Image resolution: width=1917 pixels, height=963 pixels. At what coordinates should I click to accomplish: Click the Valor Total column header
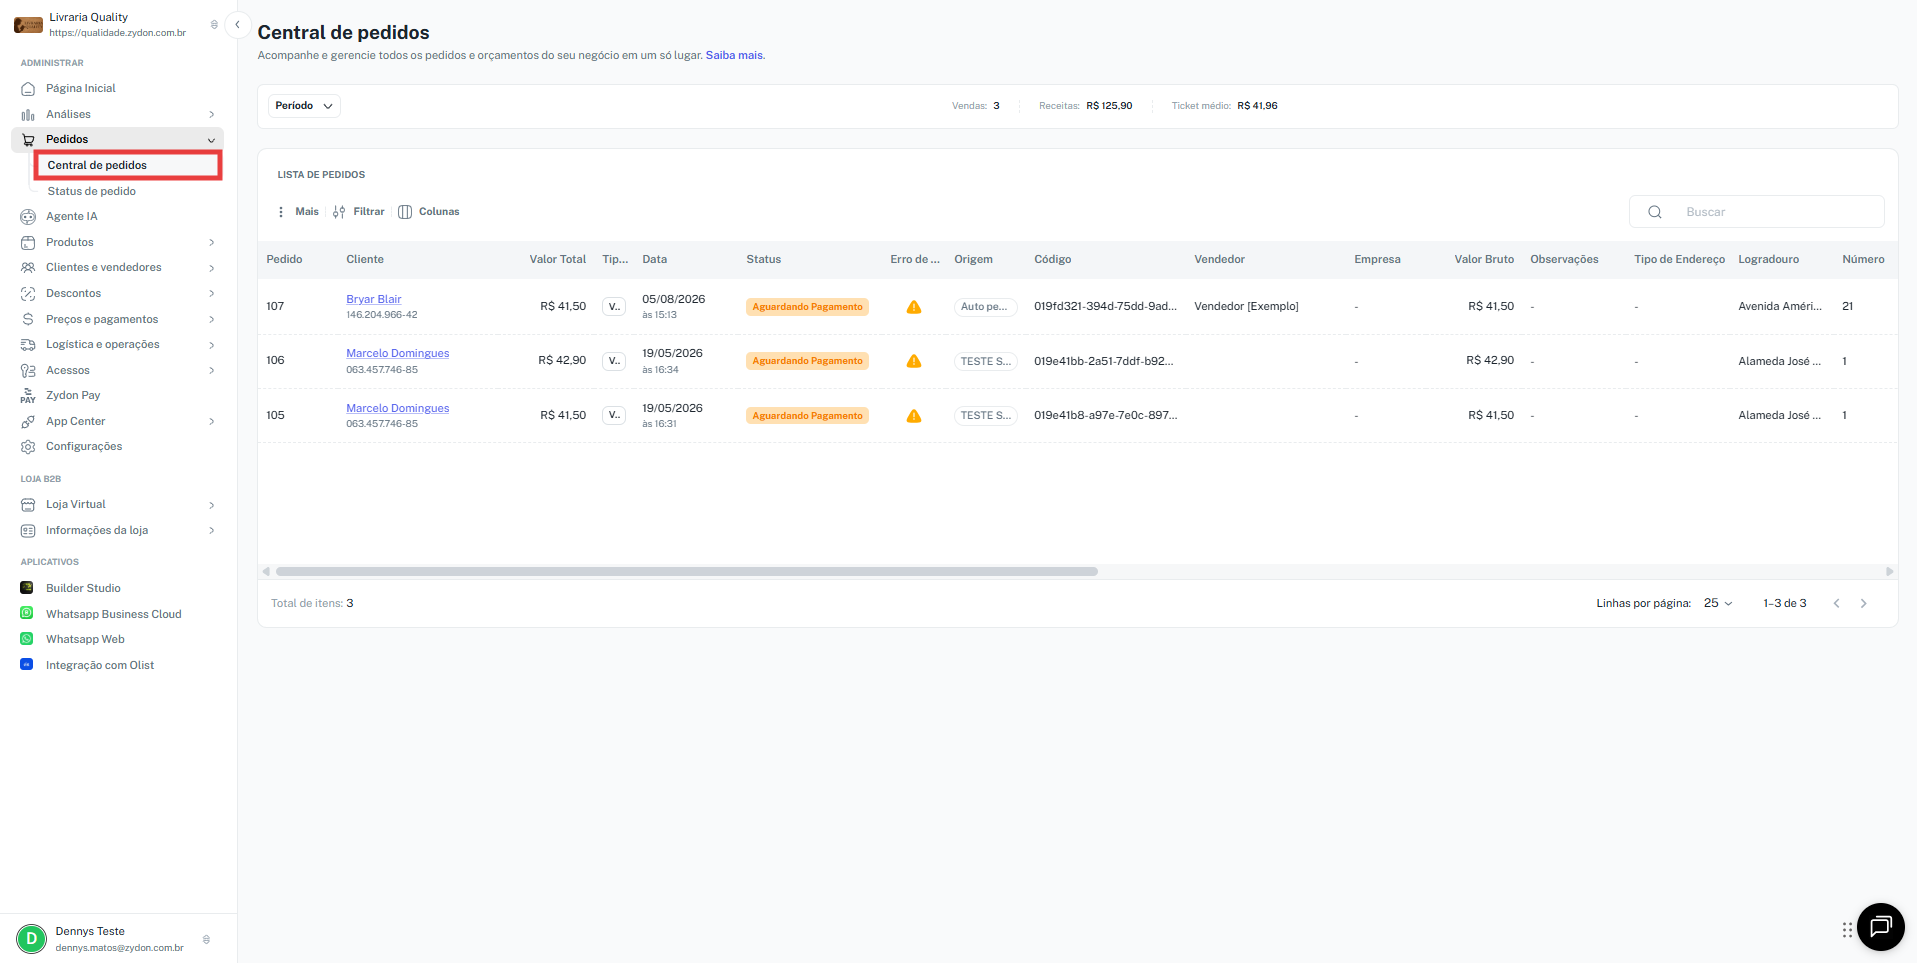[558, 260]
